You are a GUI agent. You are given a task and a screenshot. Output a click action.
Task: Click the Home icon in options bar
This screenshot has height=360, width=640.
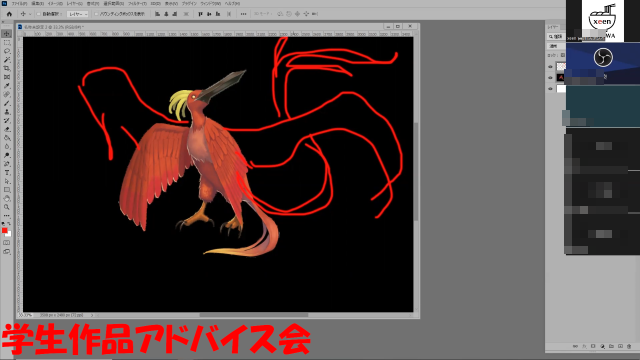9,14
